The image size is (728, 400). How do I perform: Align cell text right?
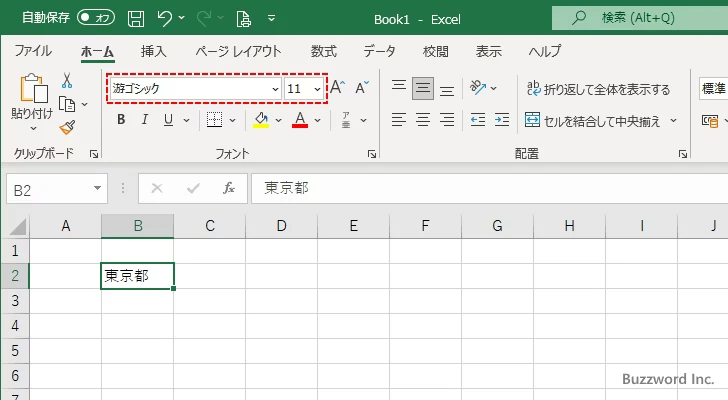pyautogui.click(x=447, y=120)
